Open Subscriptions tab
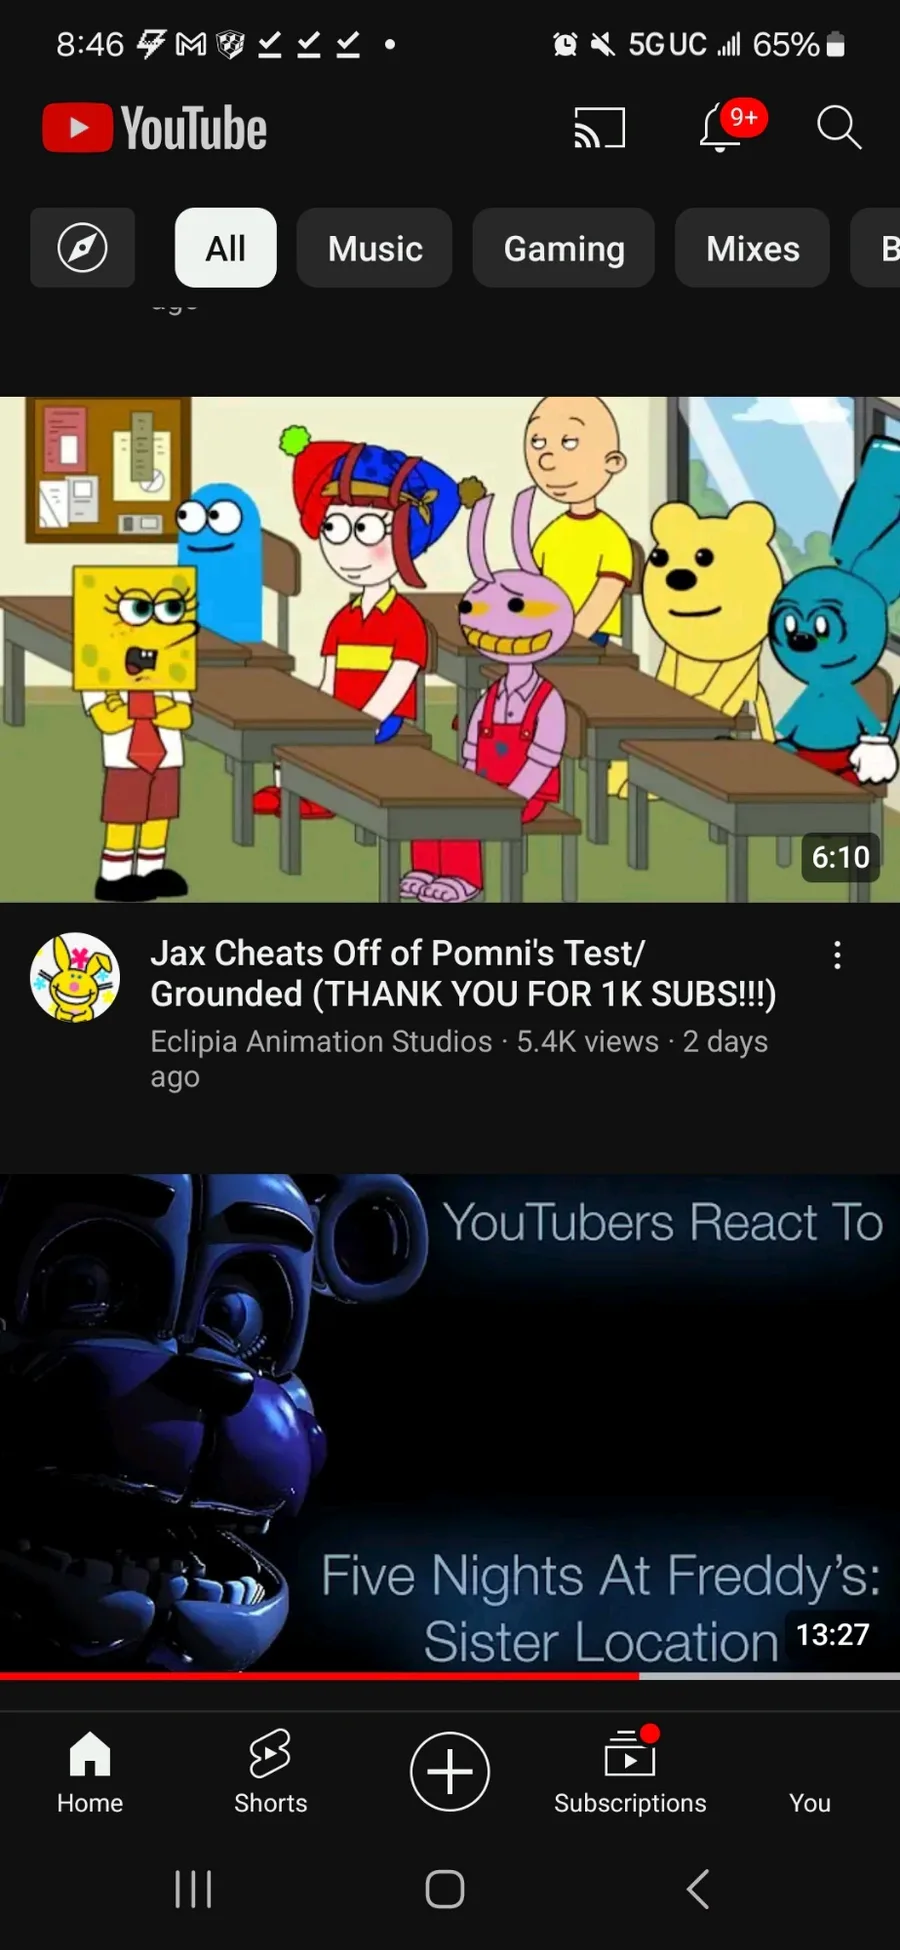Viewport: 900px width, 1950px height. [x=630, y=1771]
